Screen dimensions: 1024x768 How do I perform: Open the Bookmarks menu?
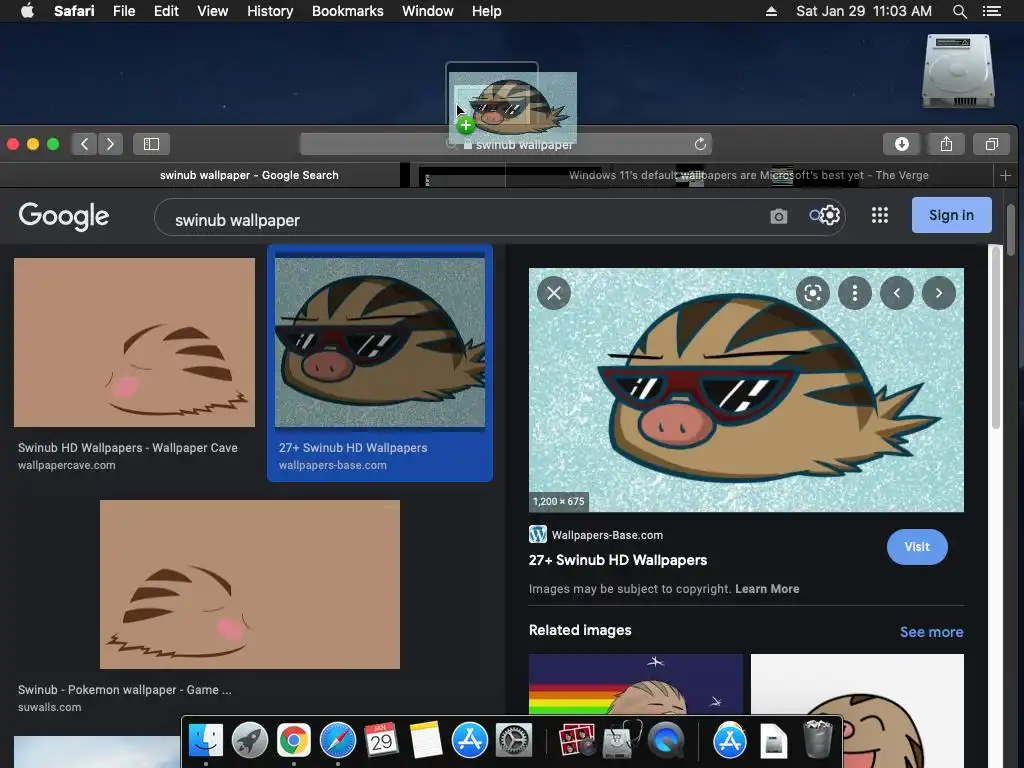(x=347, y=11)
